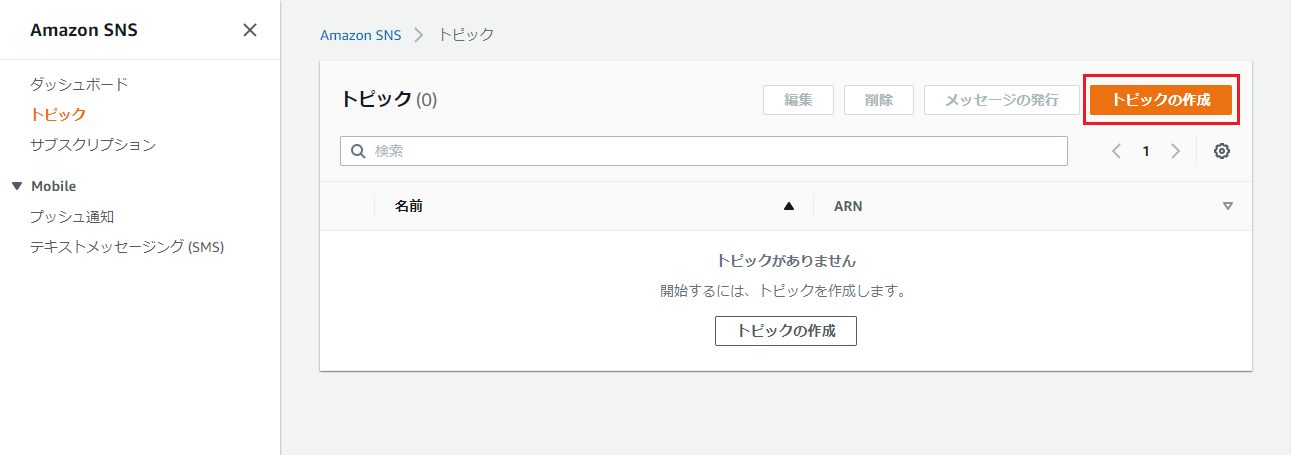This screenshot has width=1291, height=455.
Task: Open テキストメッセージング (SMS) page
Action: [x=127, y=247]
